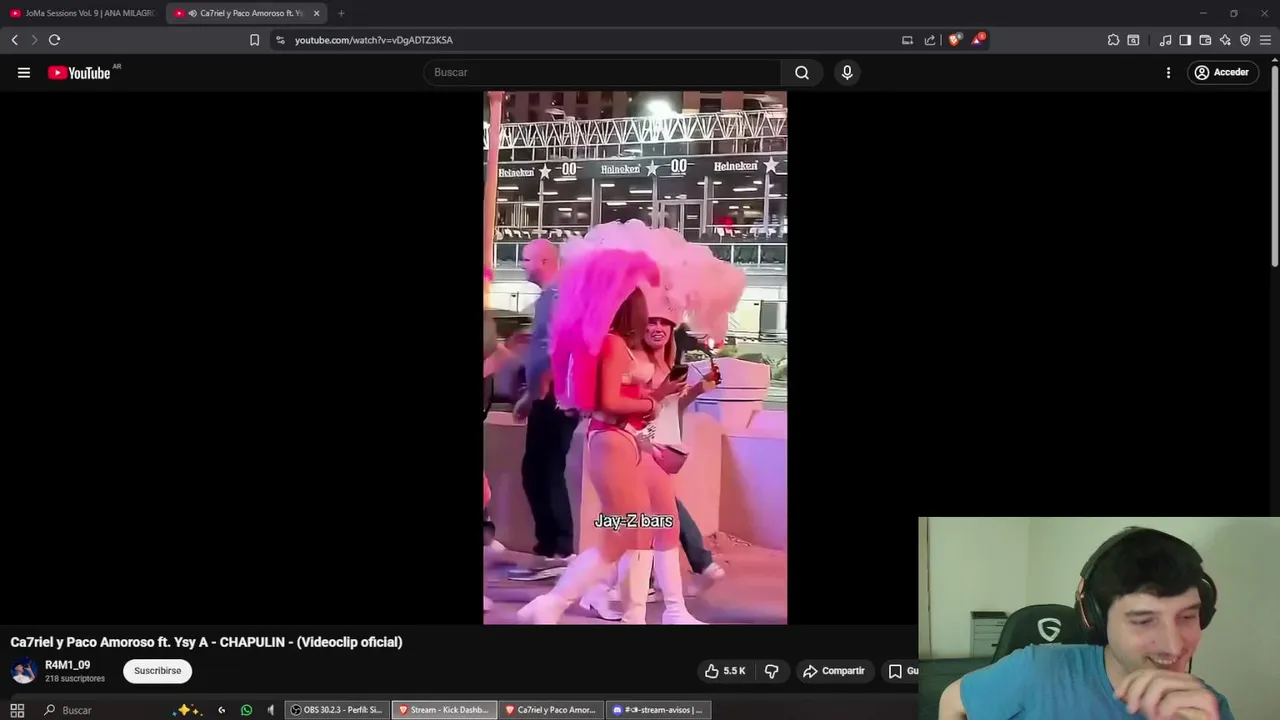Screen dimensions: 1280x720
Task: Click the search magnifier button
Action: 802,72
